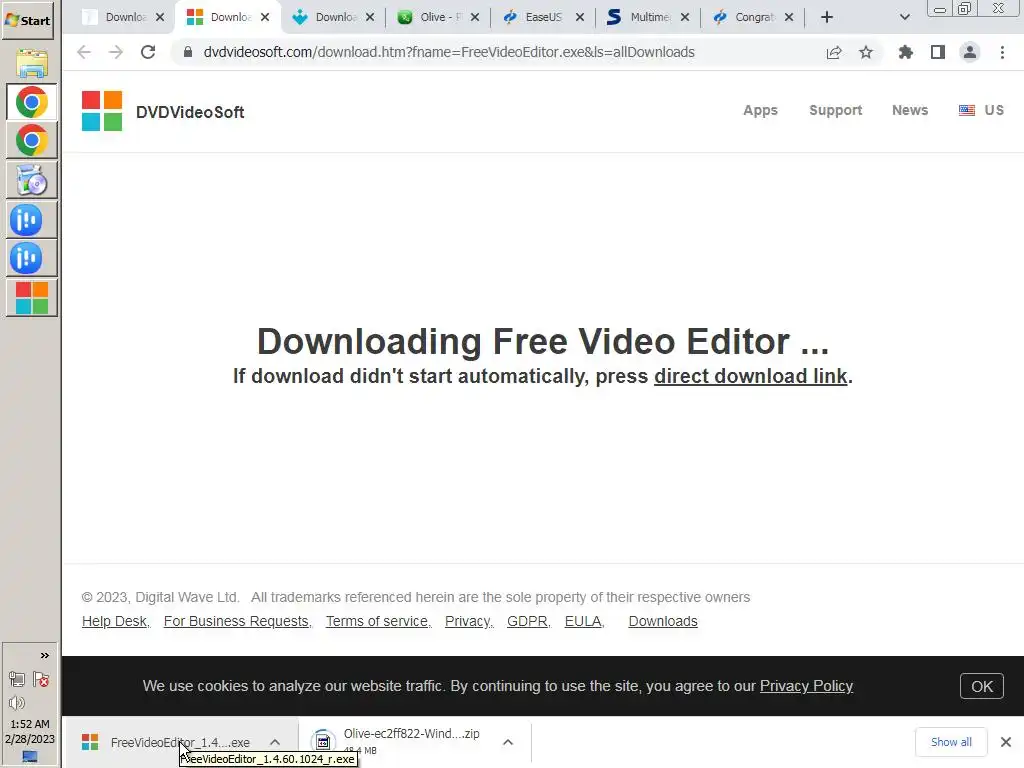The height and width of the screenshot is (768, 1024).
Task: Open For Business Requests link
Action: (x=236, y=621)
